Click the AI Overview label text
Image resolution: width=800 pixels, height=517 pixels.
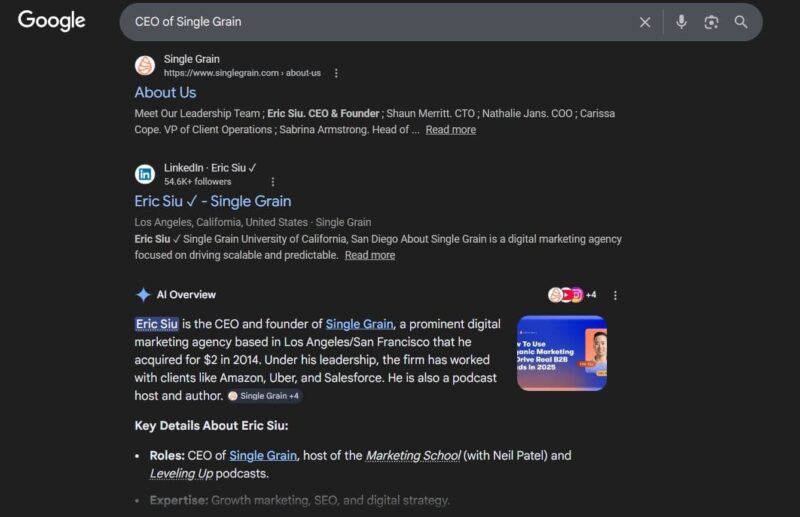coord(186,294)
